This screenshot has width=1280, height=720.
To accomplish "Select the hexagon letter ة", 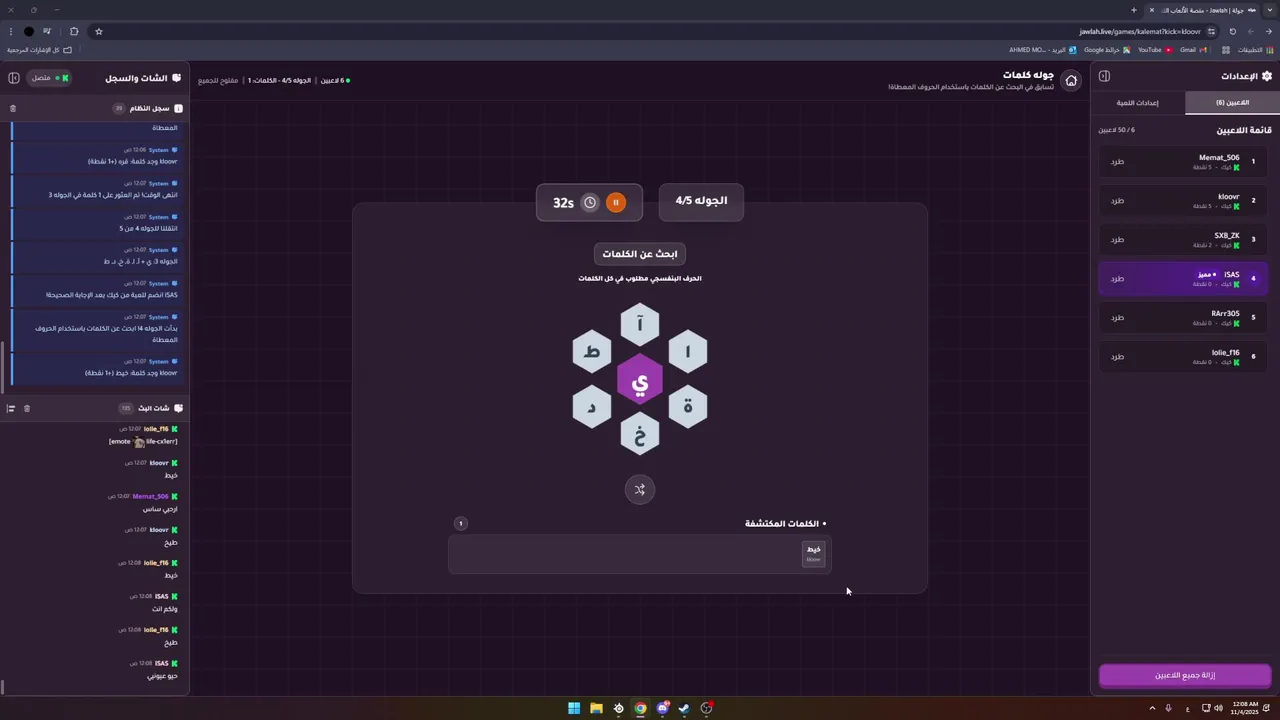I will (688, 407).
